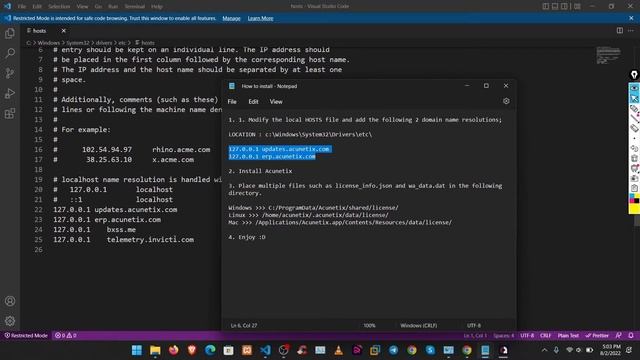Open the Explorer view in the activity bar
The width and height of the screenshot is (640, 360).
10,33
